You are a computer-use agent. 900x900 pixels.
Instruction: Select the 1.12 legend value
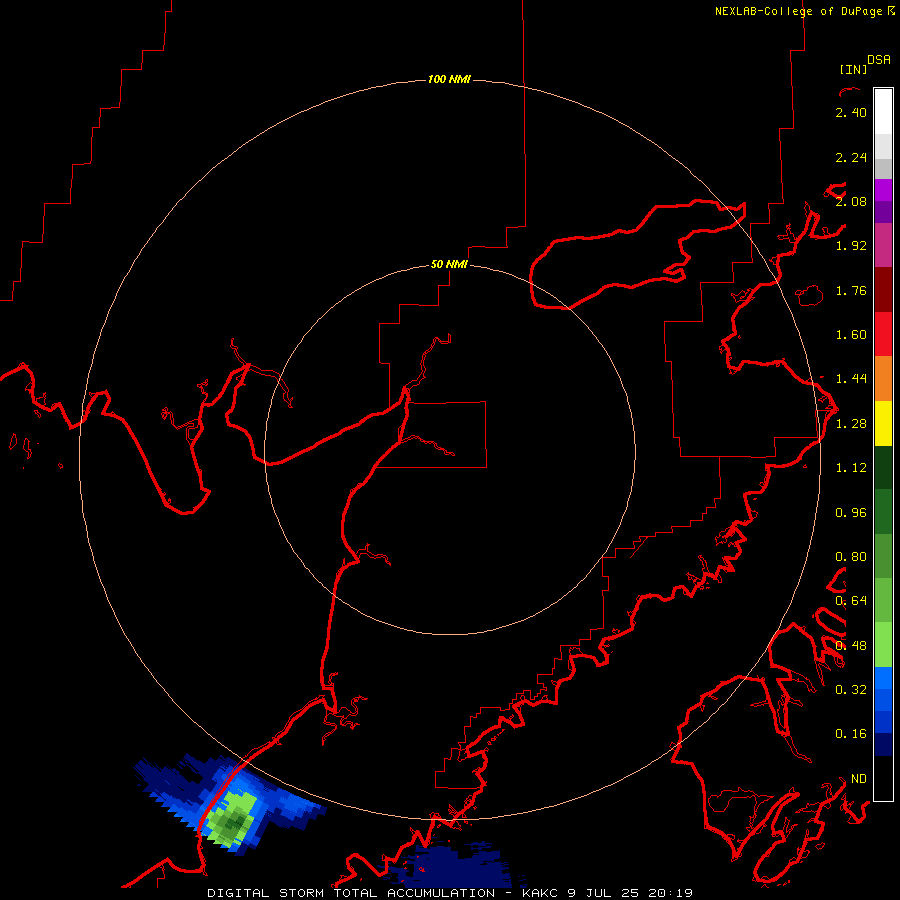click(x=851, y=468)
